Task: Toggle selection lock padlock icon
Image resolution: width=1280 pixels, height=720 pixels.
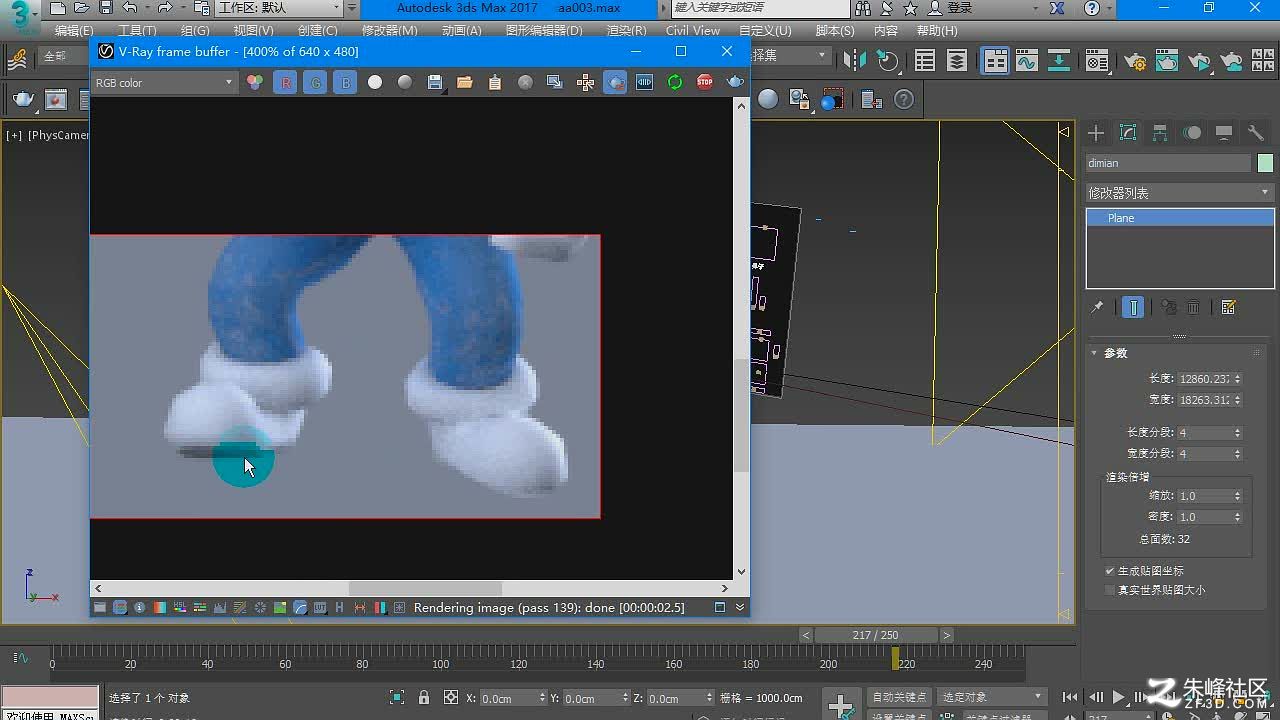Action: coord(424,698)
